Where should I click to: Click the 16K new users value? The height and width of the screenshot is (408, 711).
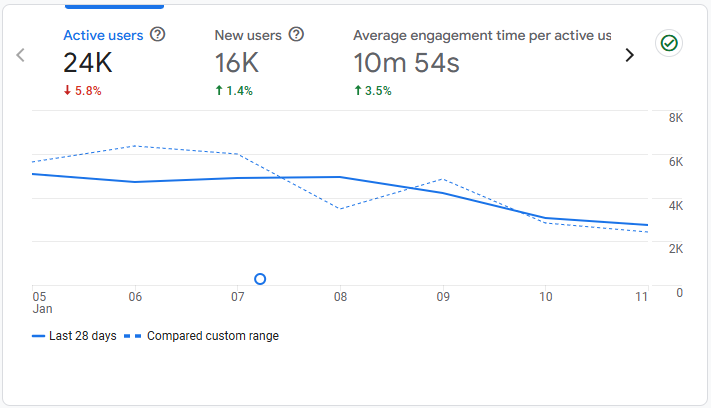(237, 63)
